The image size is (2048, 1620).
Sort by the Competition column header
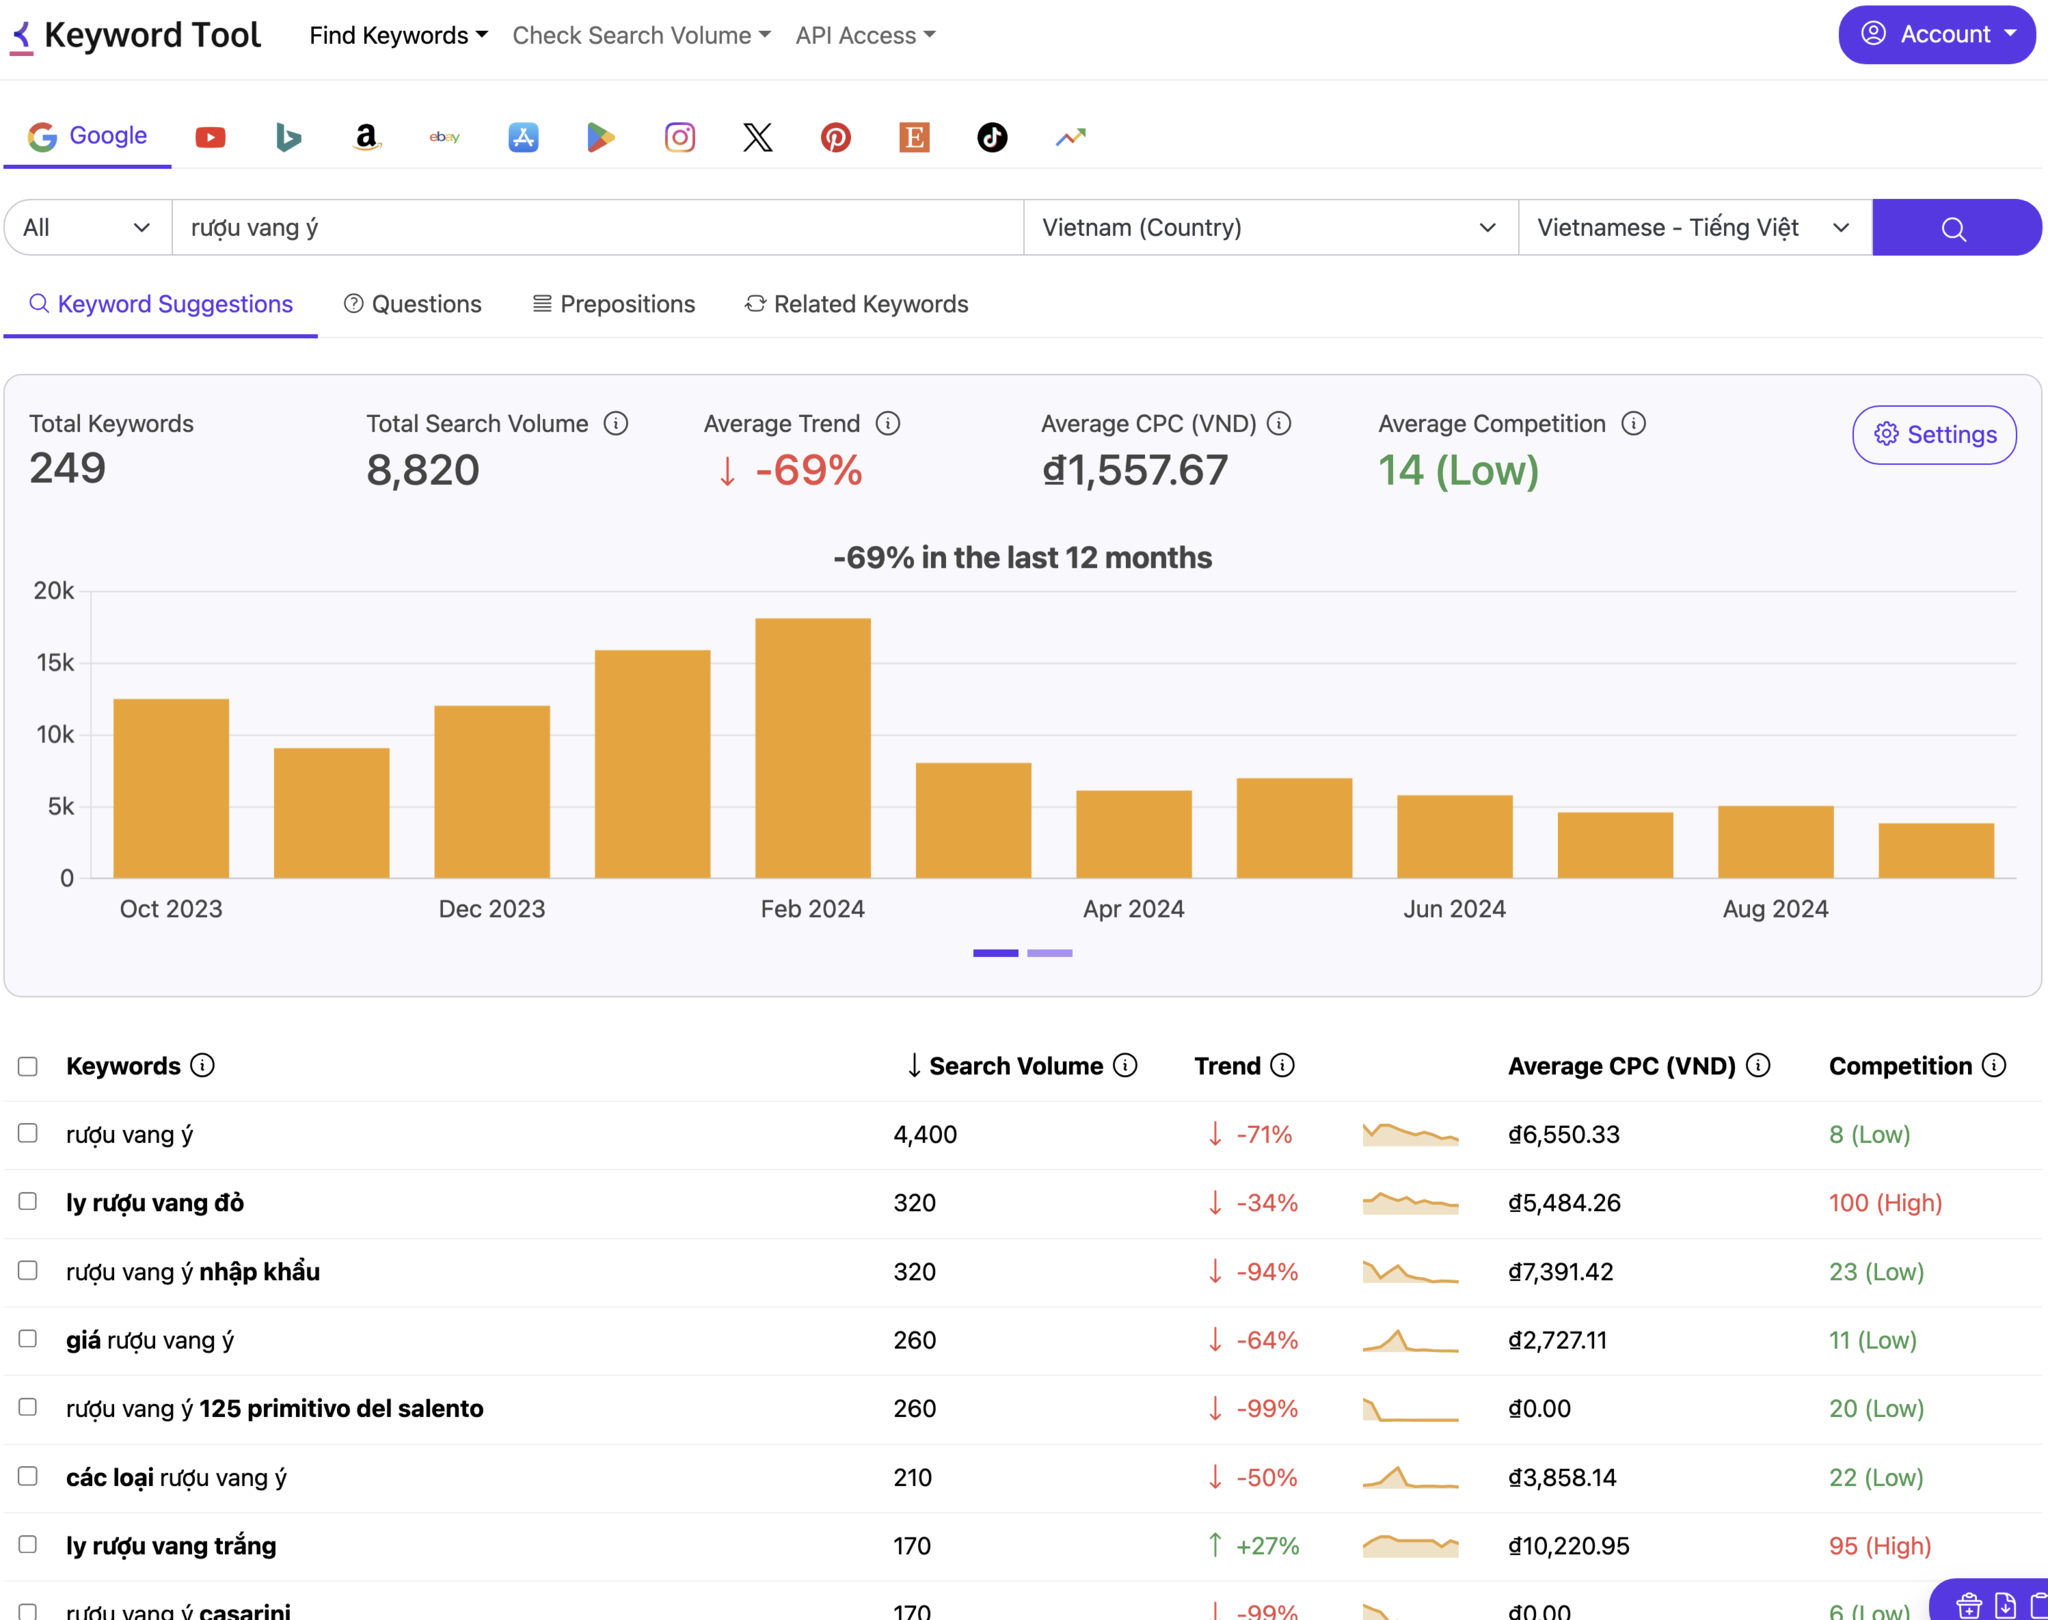(x=1900, y=1067)
